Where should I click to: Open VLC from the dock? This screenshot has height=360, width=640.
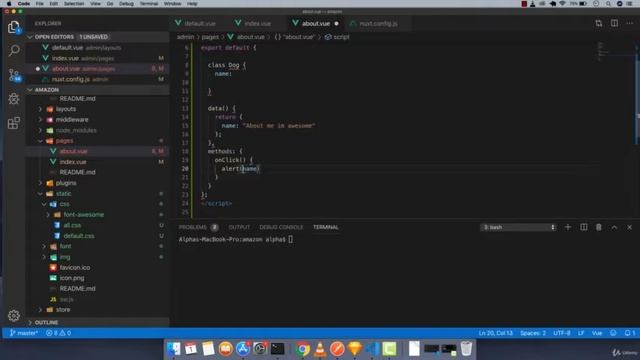click(x=320, y=349)
